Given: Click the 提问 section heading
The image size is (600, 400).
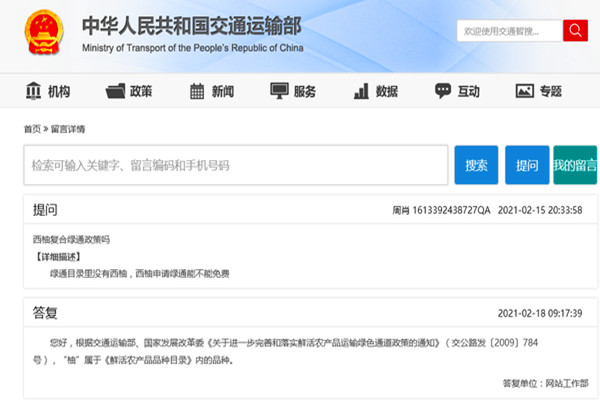Looking at the screenshot, I should pos(45,211).
